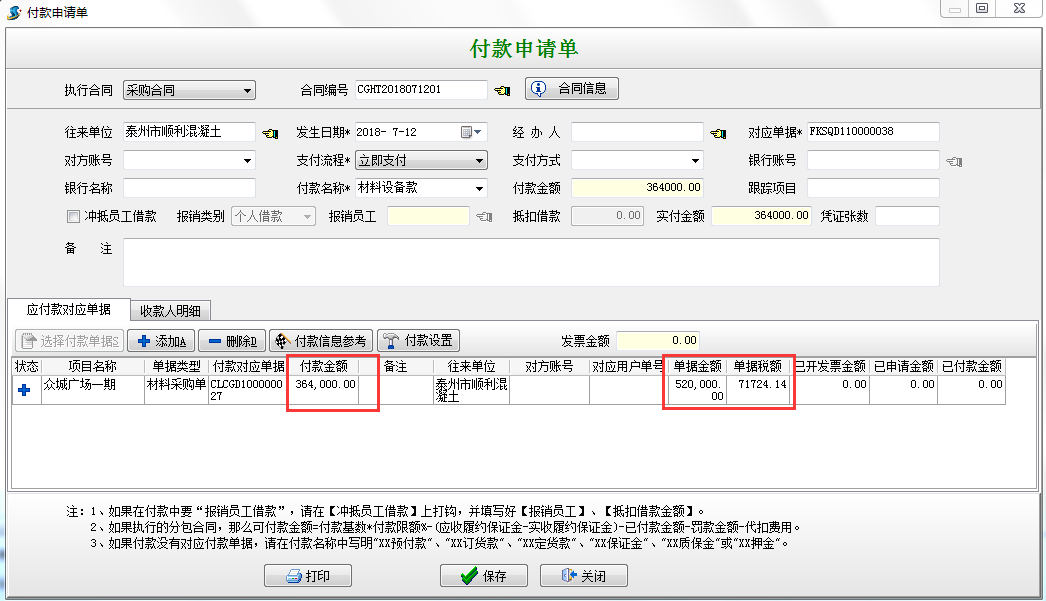Viewport: 1046px width, 601px height.
Task: Open the 支付流程 dropdown
Action: click(x=479, y=161)
